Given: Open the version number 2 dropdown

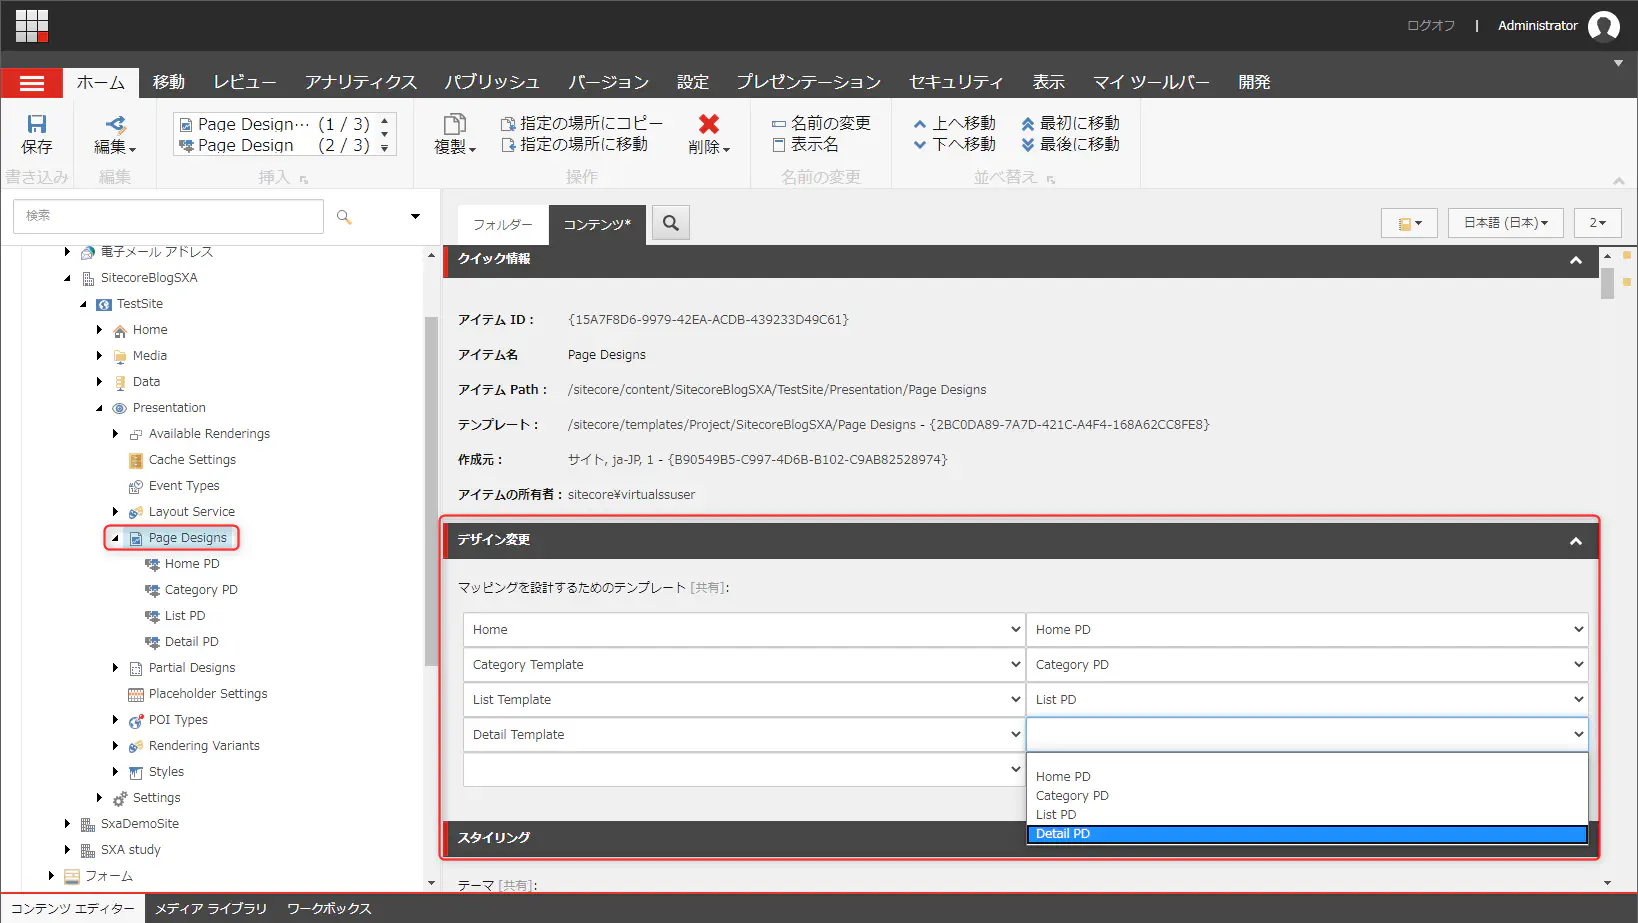Looking at the screenshot, I should (x=1598, y=223).
